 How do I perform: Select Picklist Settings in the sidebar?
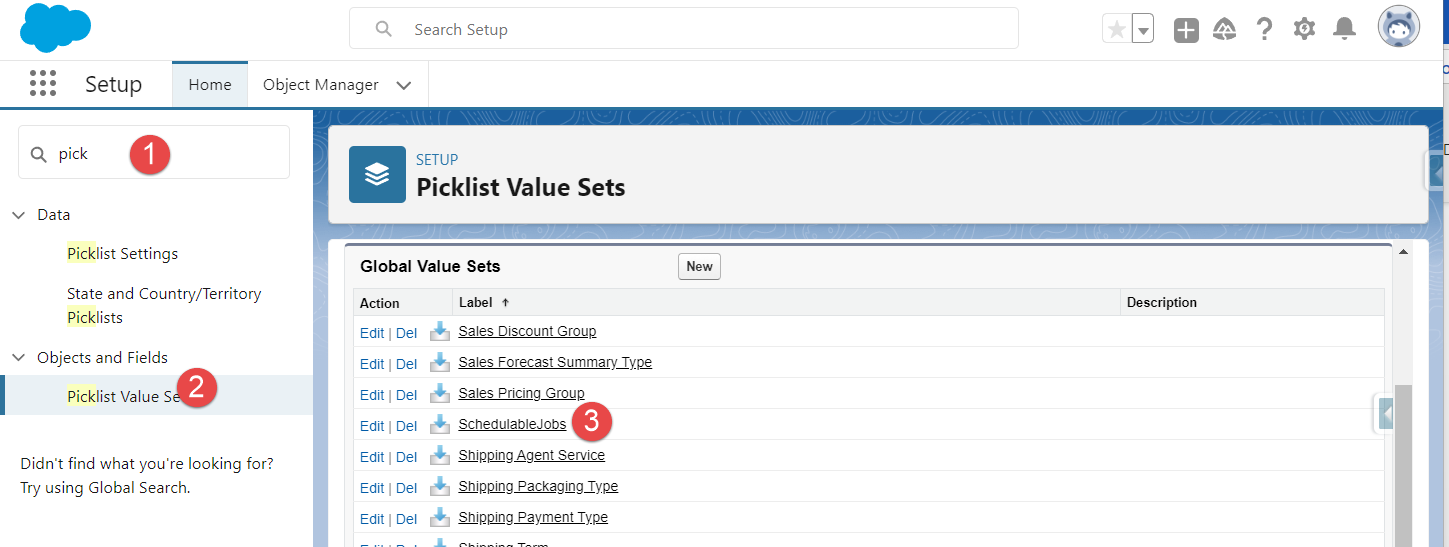coord(122,253)
